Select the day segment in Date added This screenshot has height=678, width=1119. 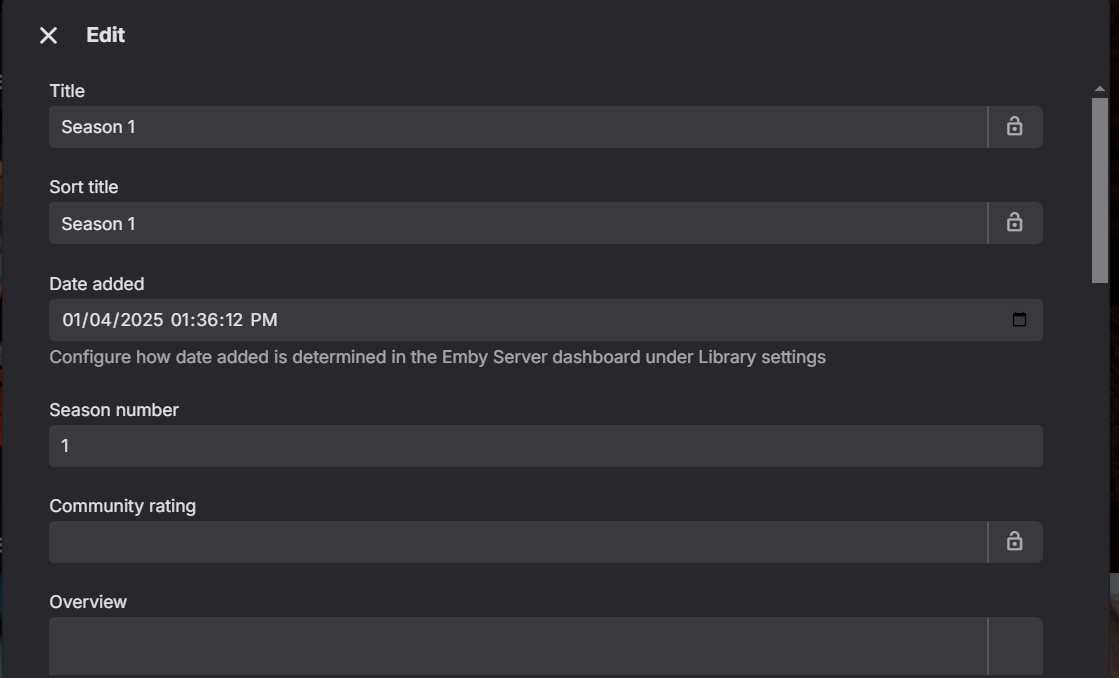coord(103,320)
